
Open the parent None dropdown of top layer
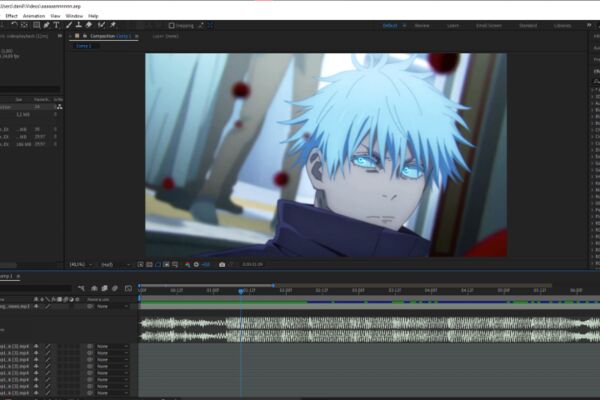[112, 307]
